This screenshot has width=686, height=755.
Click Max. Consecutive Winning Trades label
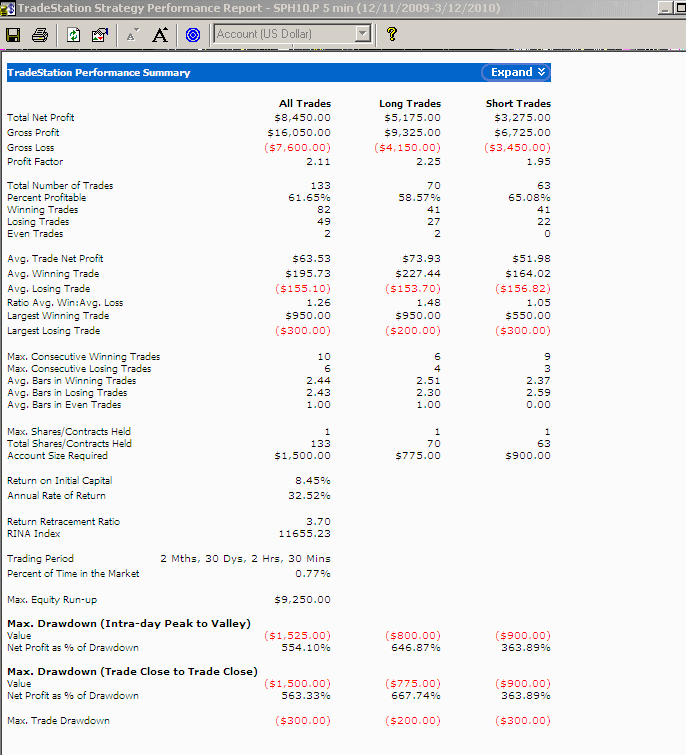pos(84,357)
